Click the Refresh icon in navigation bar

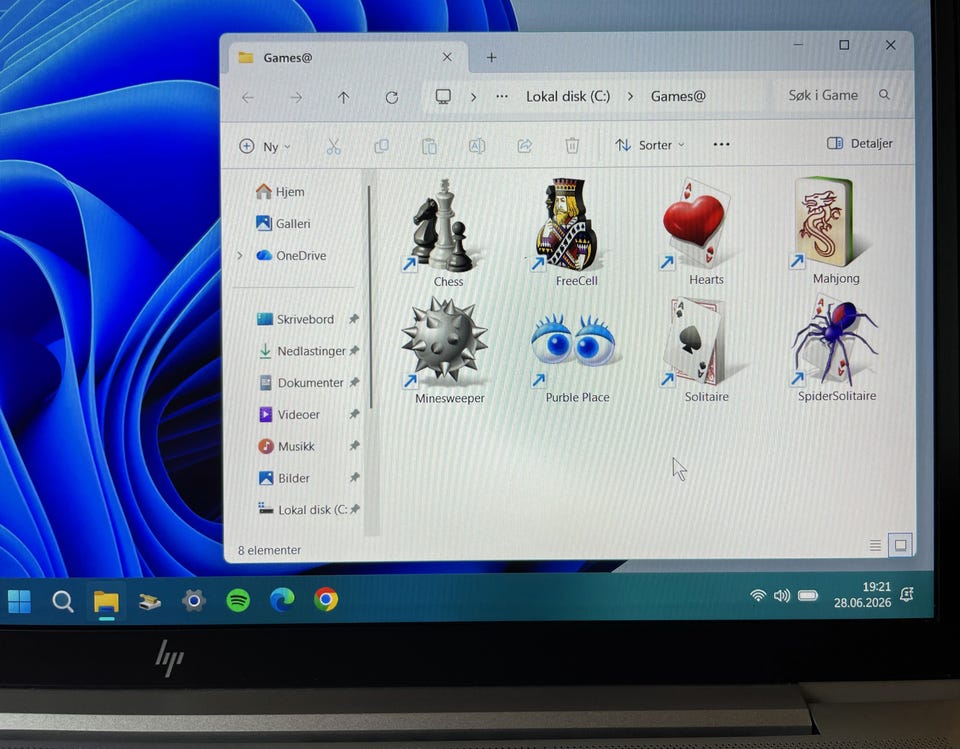(x=392, y=97)
